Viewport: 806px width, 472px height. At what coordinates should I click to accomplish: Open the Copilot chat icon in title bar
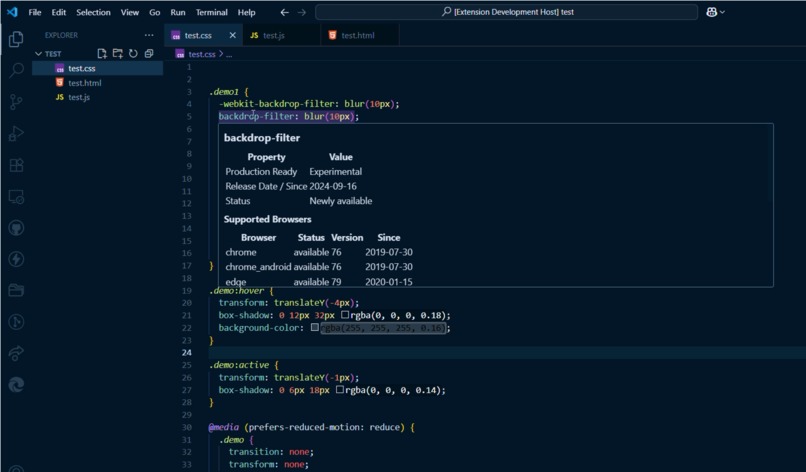(711, 12)
